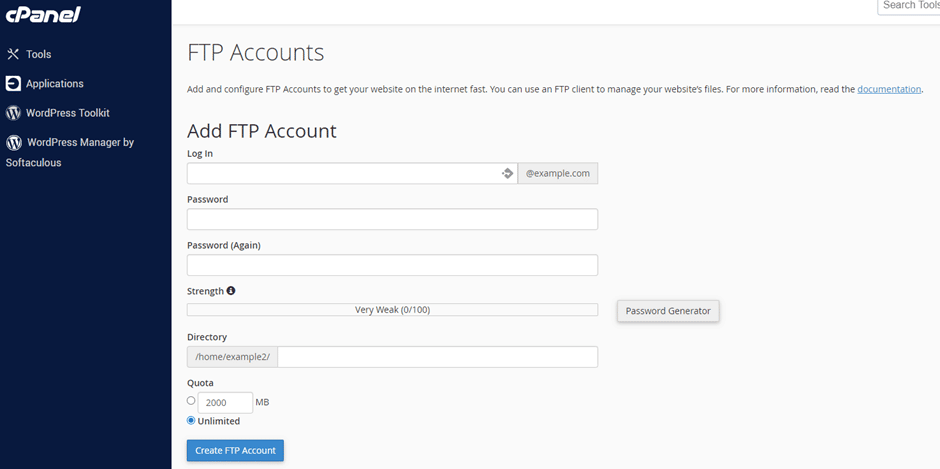Open the Applications sidebar entry
Viewport: 940px width, 469px height.
[x=55, y=83]
